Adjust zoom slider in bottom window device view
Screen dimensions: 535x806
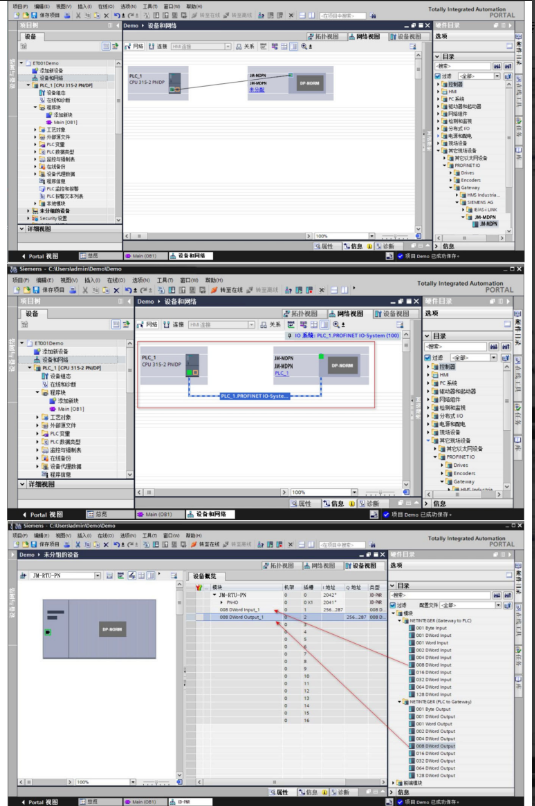click(156, 782)
